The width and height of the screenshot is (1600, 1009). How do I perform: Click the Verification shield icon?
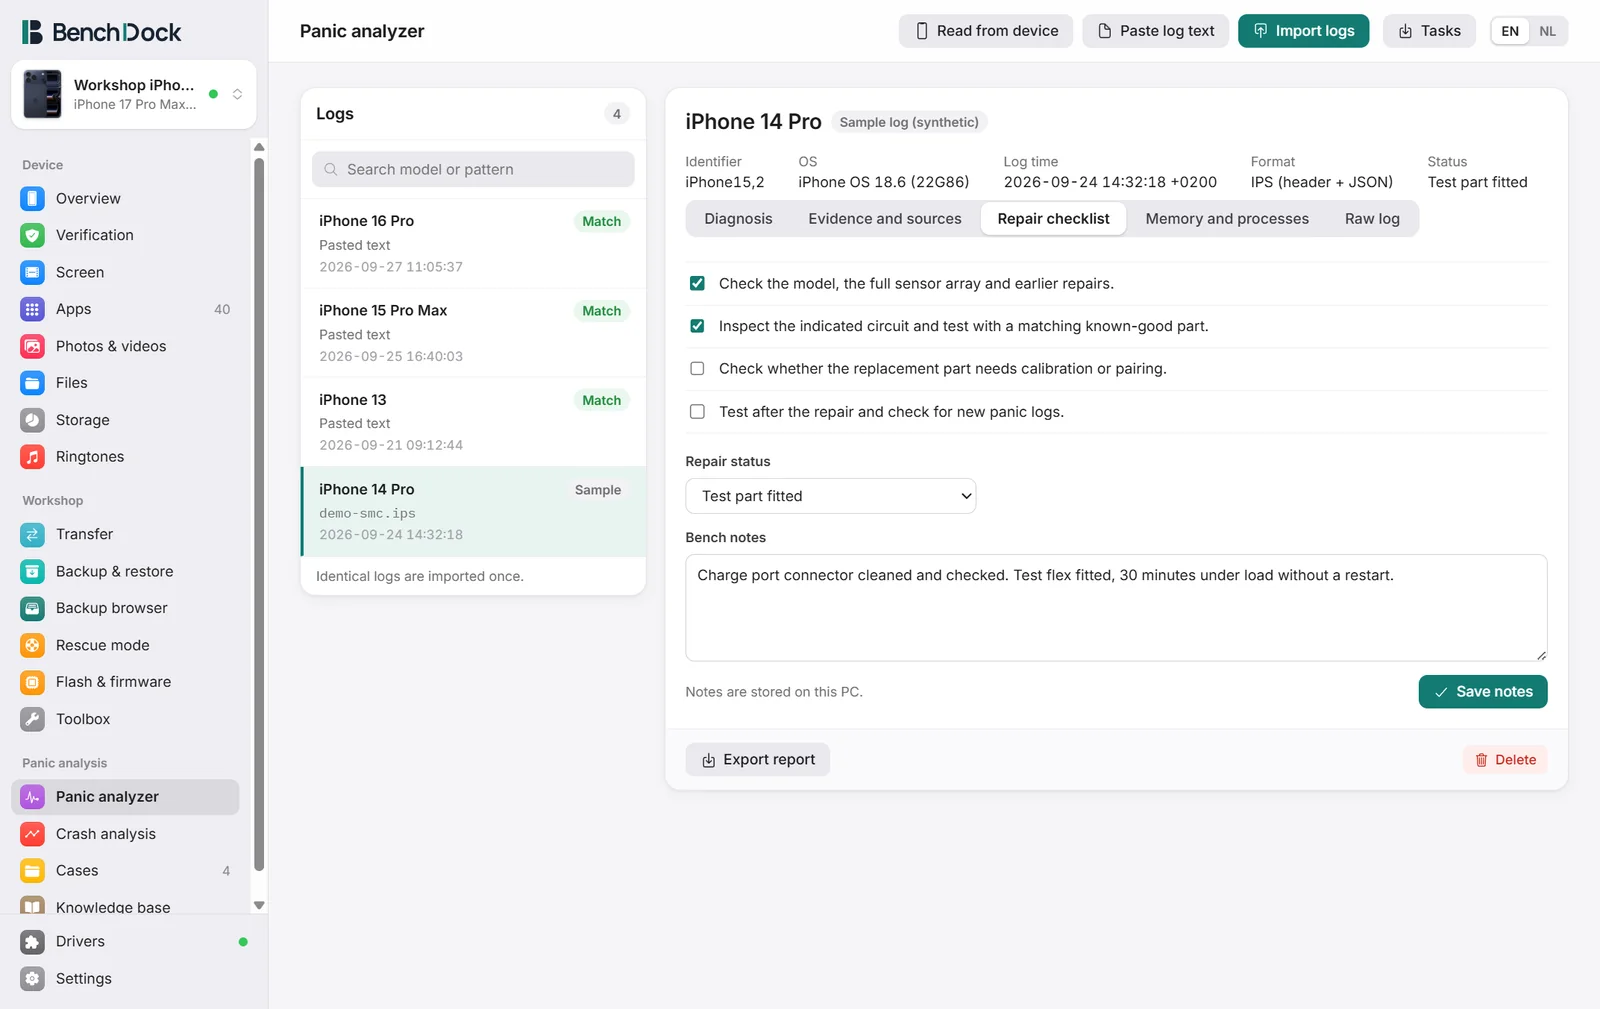33,235
